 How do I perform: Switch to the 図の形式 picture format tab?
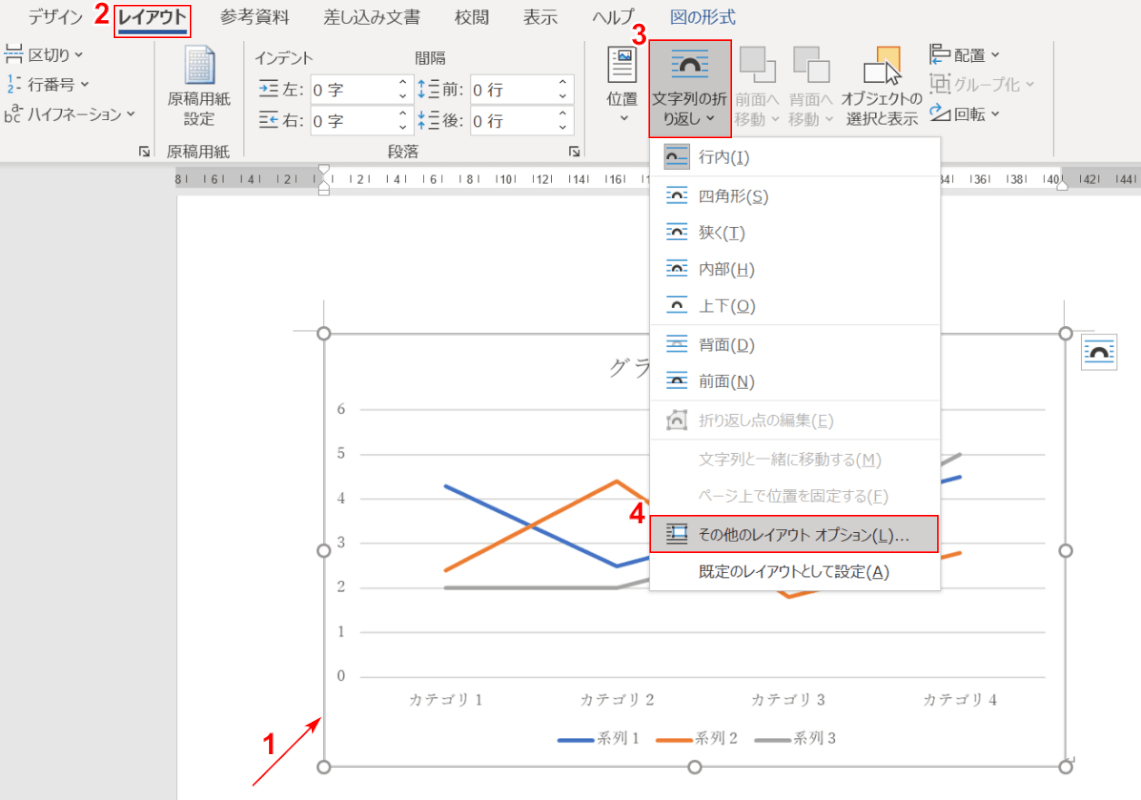point(702,17)
